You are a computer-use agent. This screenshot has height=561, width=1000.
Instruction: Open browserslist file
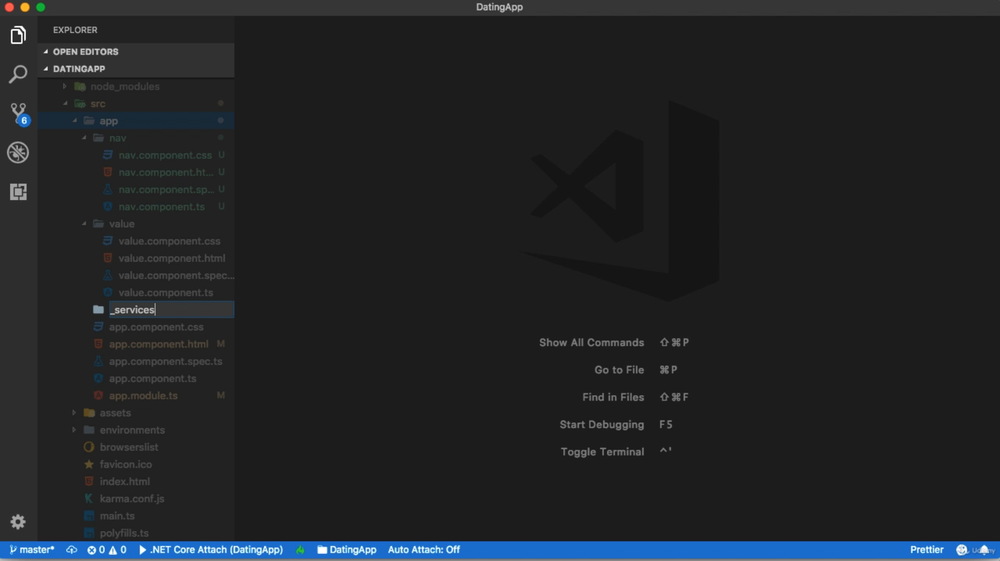tap(129, 447)
